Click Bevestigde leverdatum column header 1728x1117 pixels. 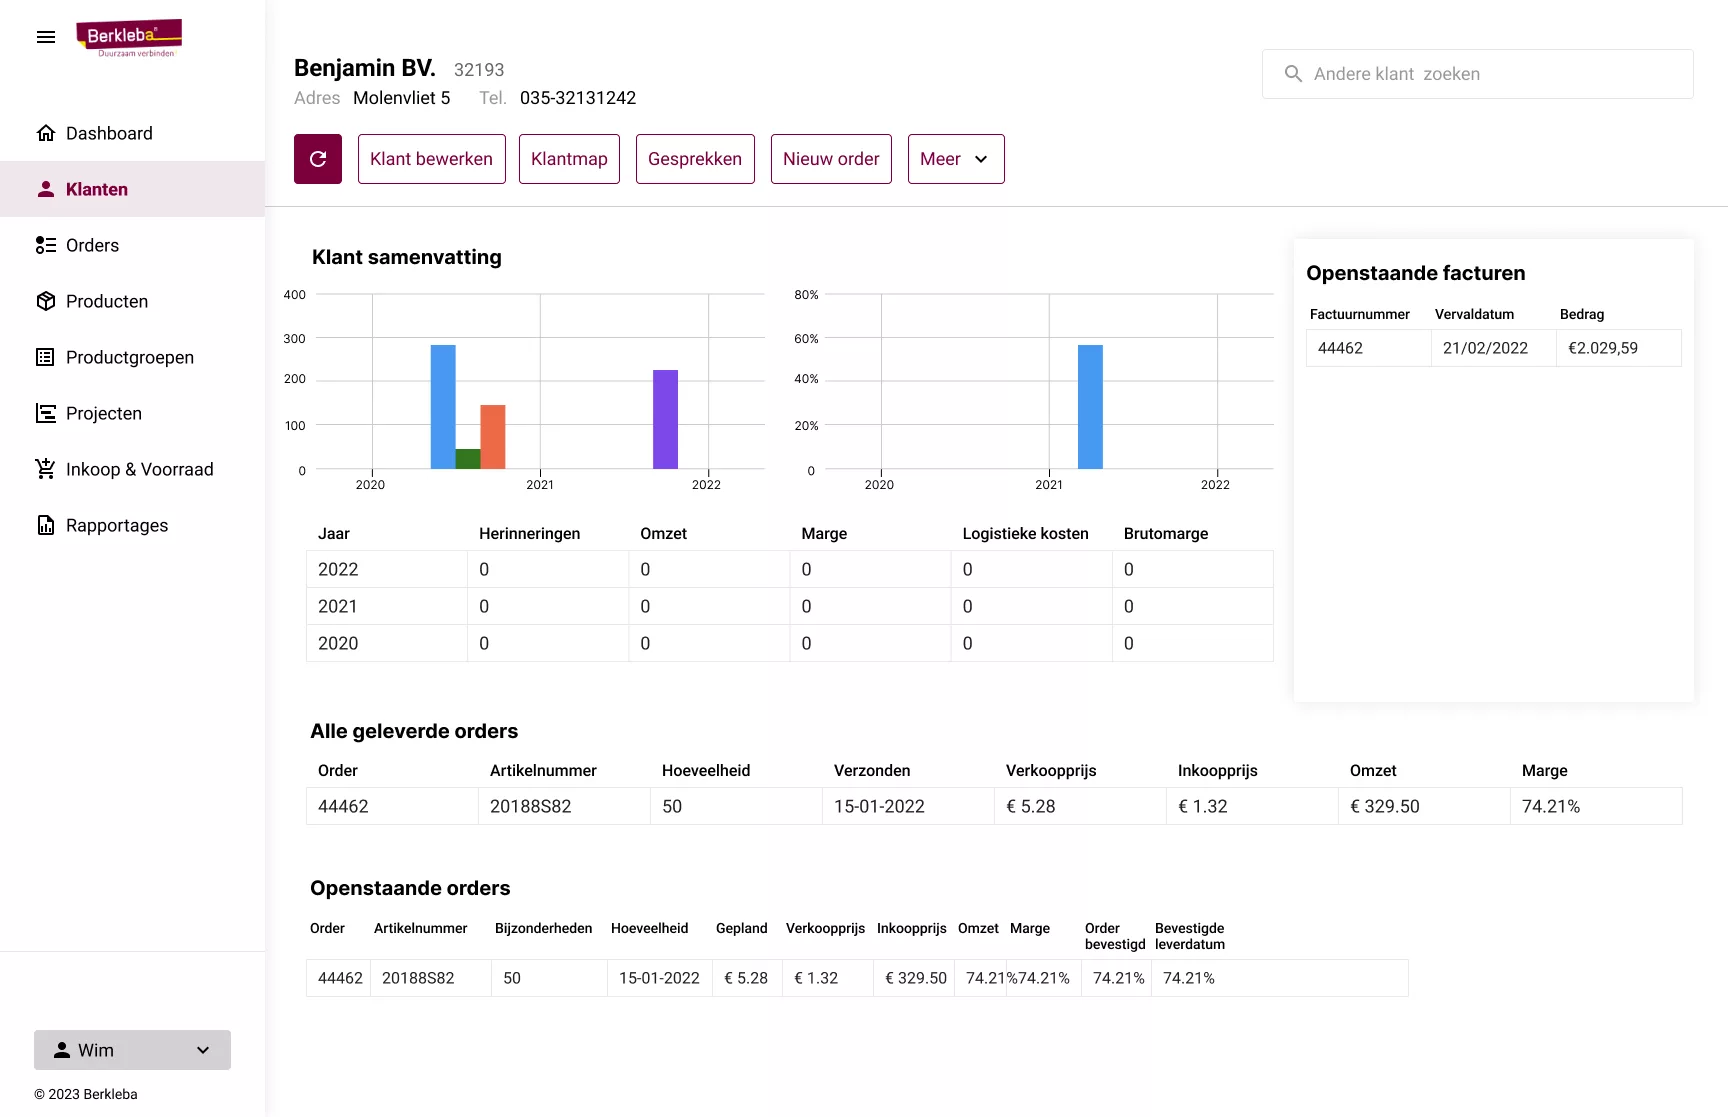click(x=1190, y=936)
